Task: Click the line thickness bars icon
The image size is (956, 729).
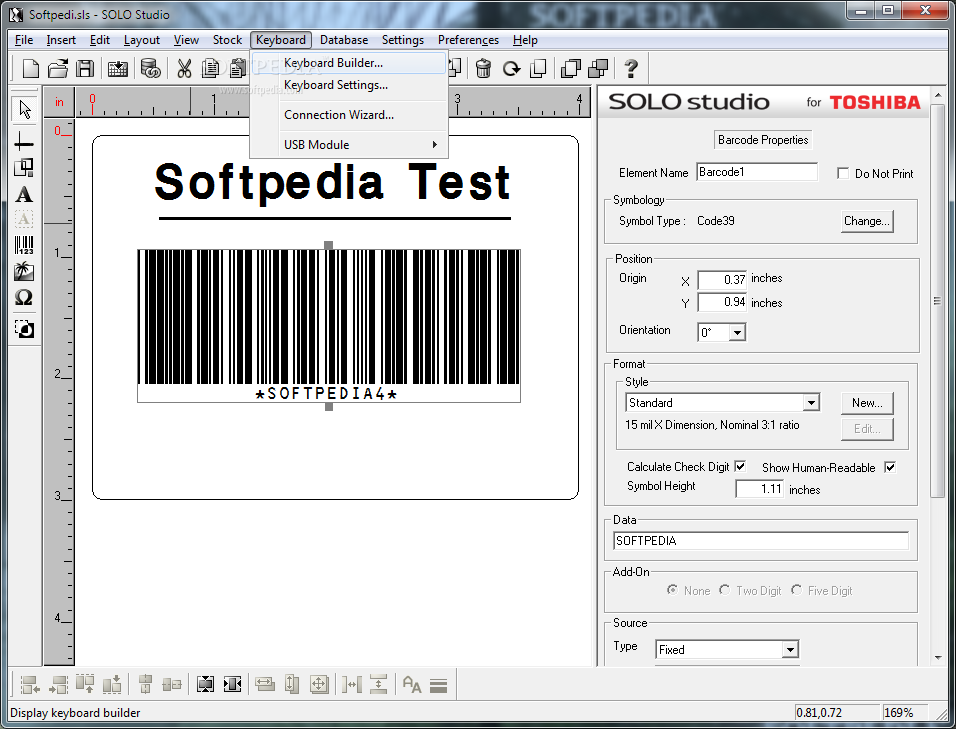Action: point(438,686)
